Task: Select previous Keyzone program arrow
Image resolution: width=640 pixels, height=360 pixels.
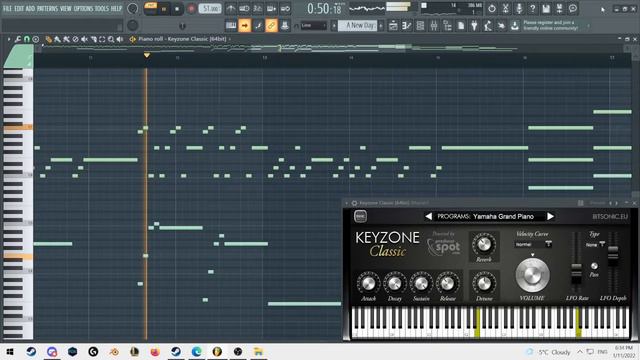Action: click(429, 216)
